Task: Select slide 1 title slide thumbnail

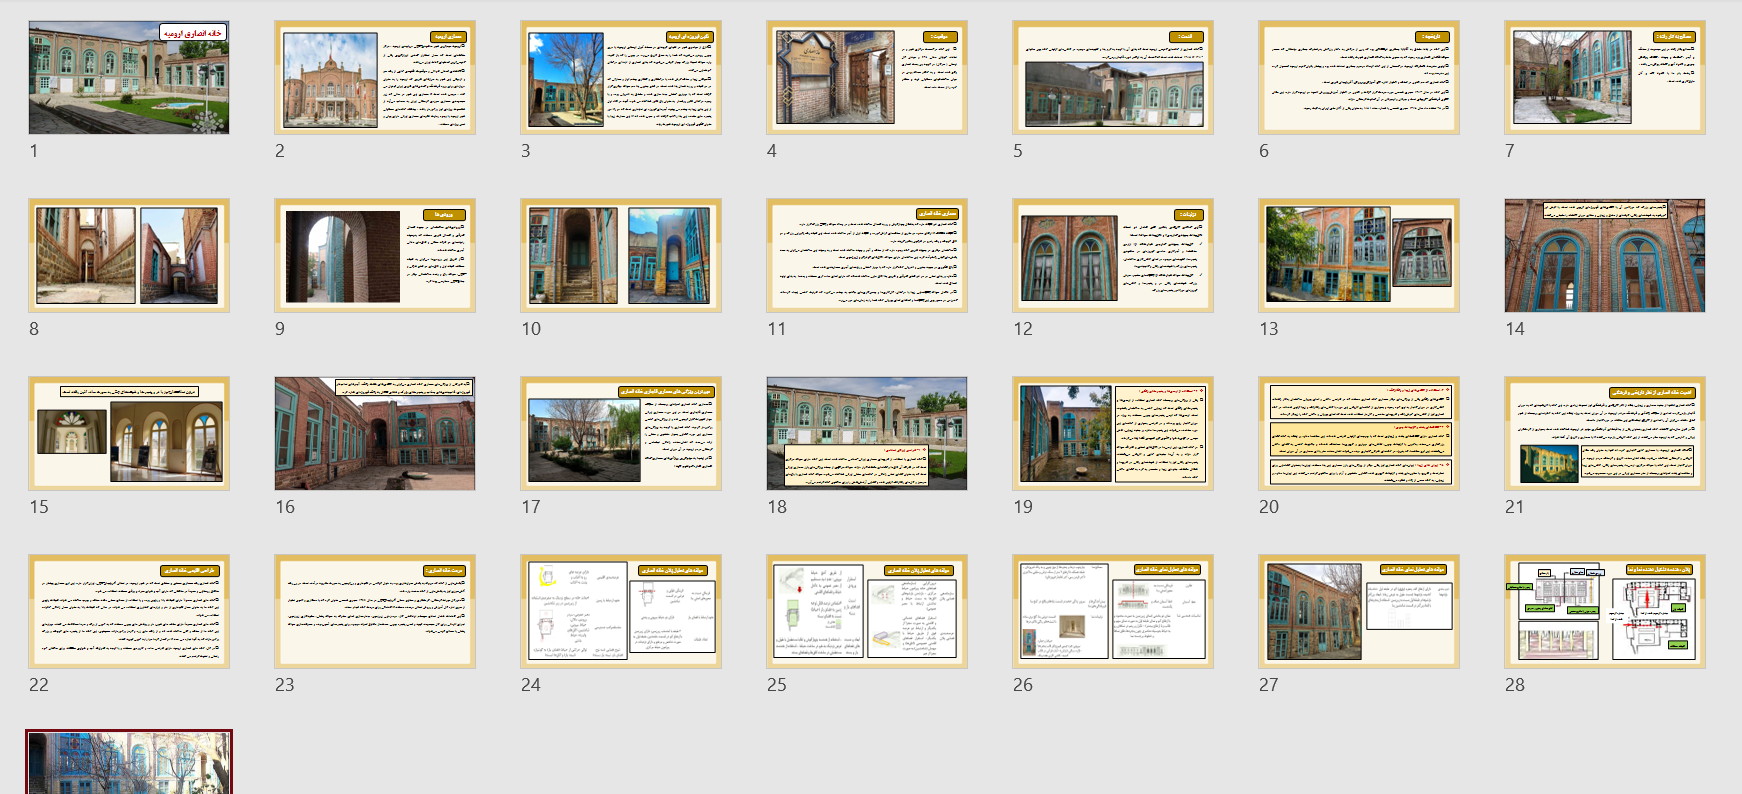Action: 129,78
